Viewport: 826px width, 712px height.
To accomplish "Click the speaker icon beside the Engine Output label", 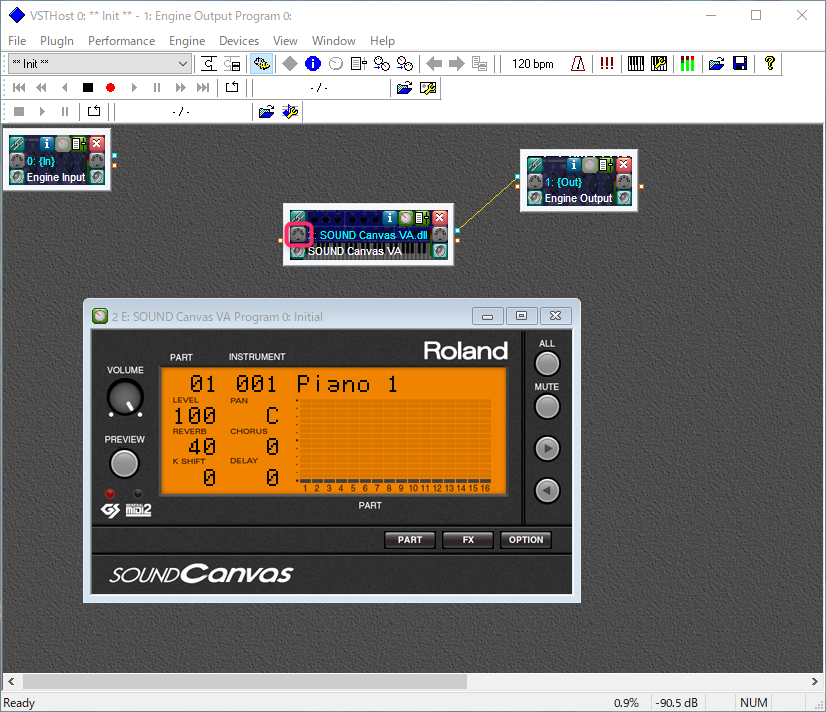I will pyautogui.click(x=535, y=198).
